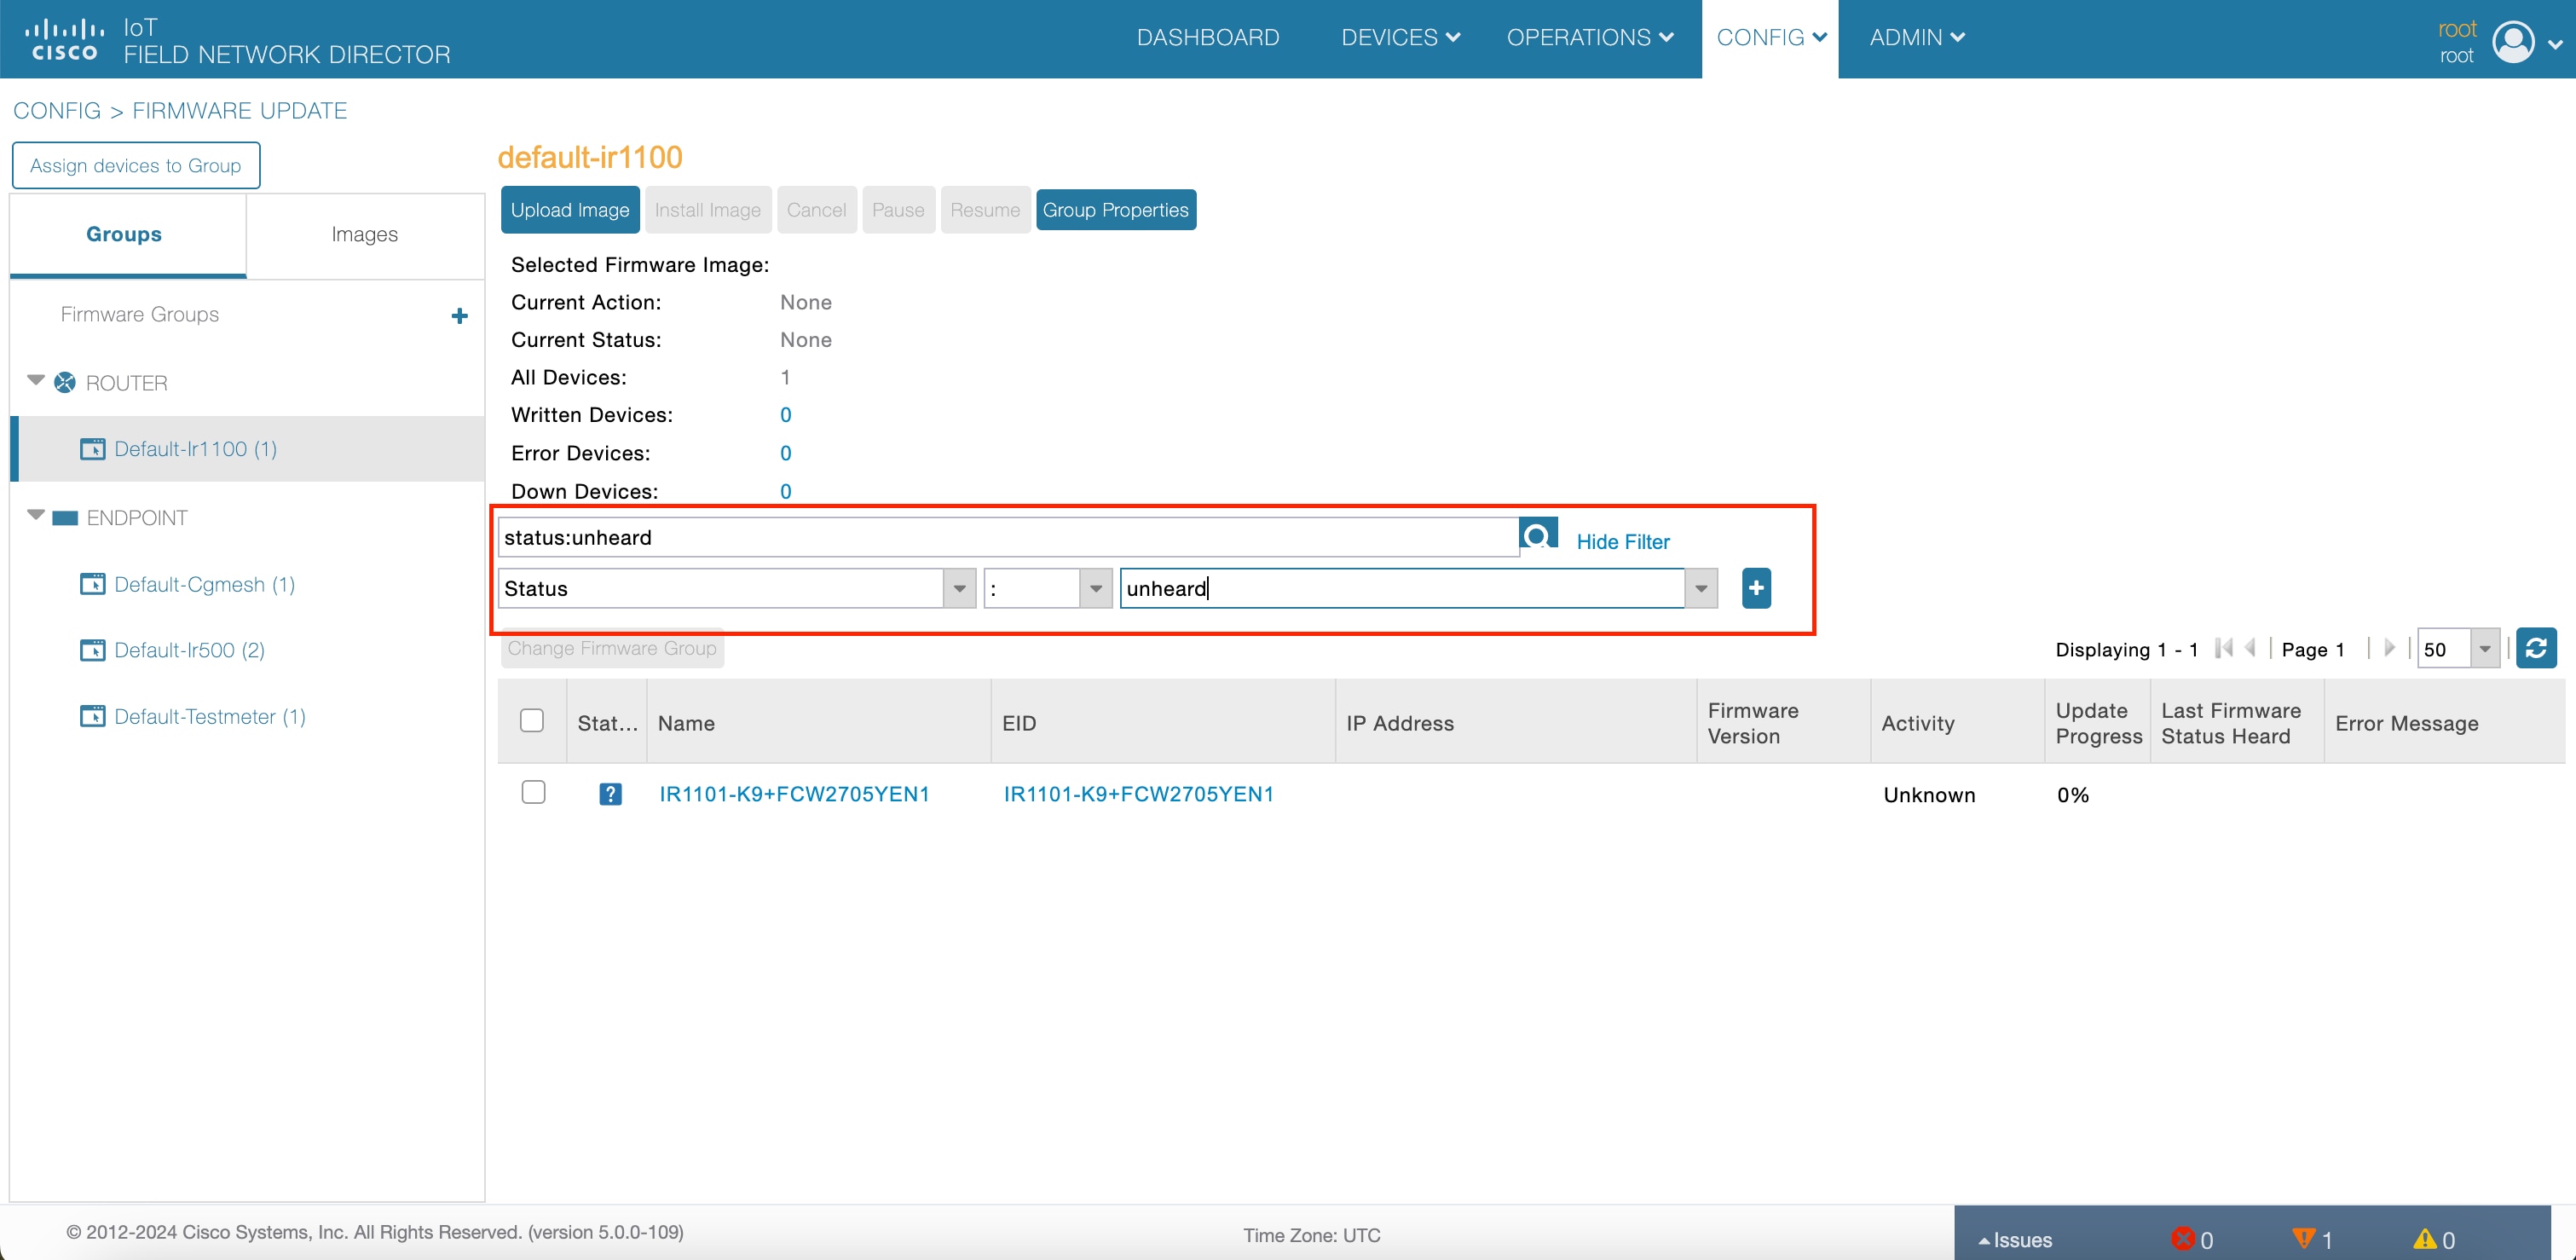Click the major issues orange icon
Screen dimensions: 2576x1260
[x=2303, y=1238]
